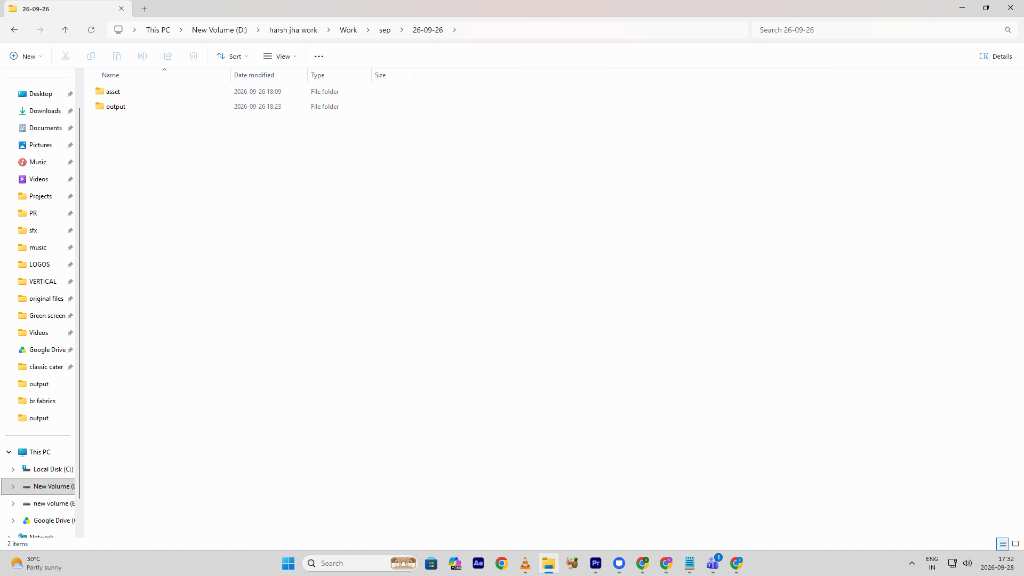Click the New button
1024x576 pixels.
[x=26, y=56]
